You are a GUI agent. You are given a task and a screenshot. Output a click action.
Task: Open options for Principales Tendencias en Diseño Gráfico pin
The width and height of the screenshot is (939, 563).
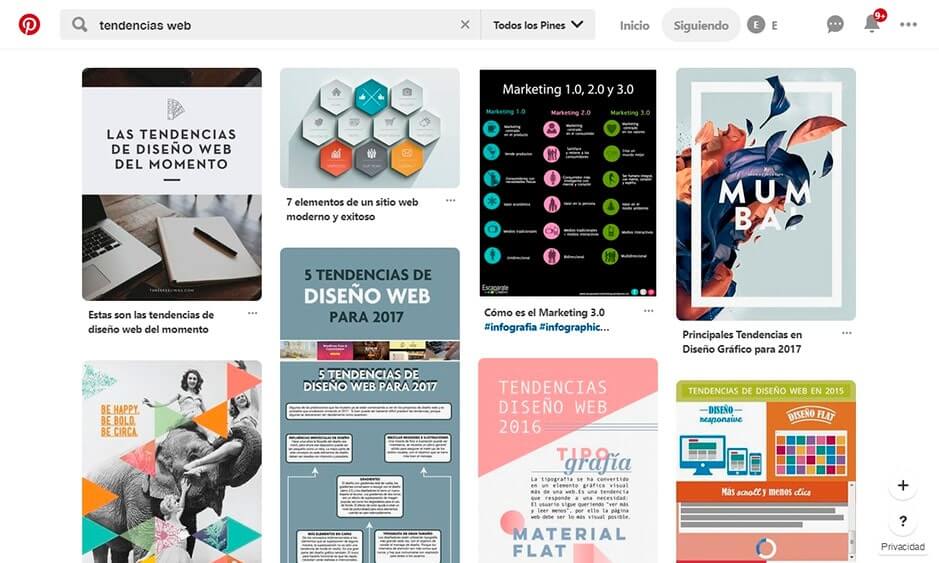(846, 333)
